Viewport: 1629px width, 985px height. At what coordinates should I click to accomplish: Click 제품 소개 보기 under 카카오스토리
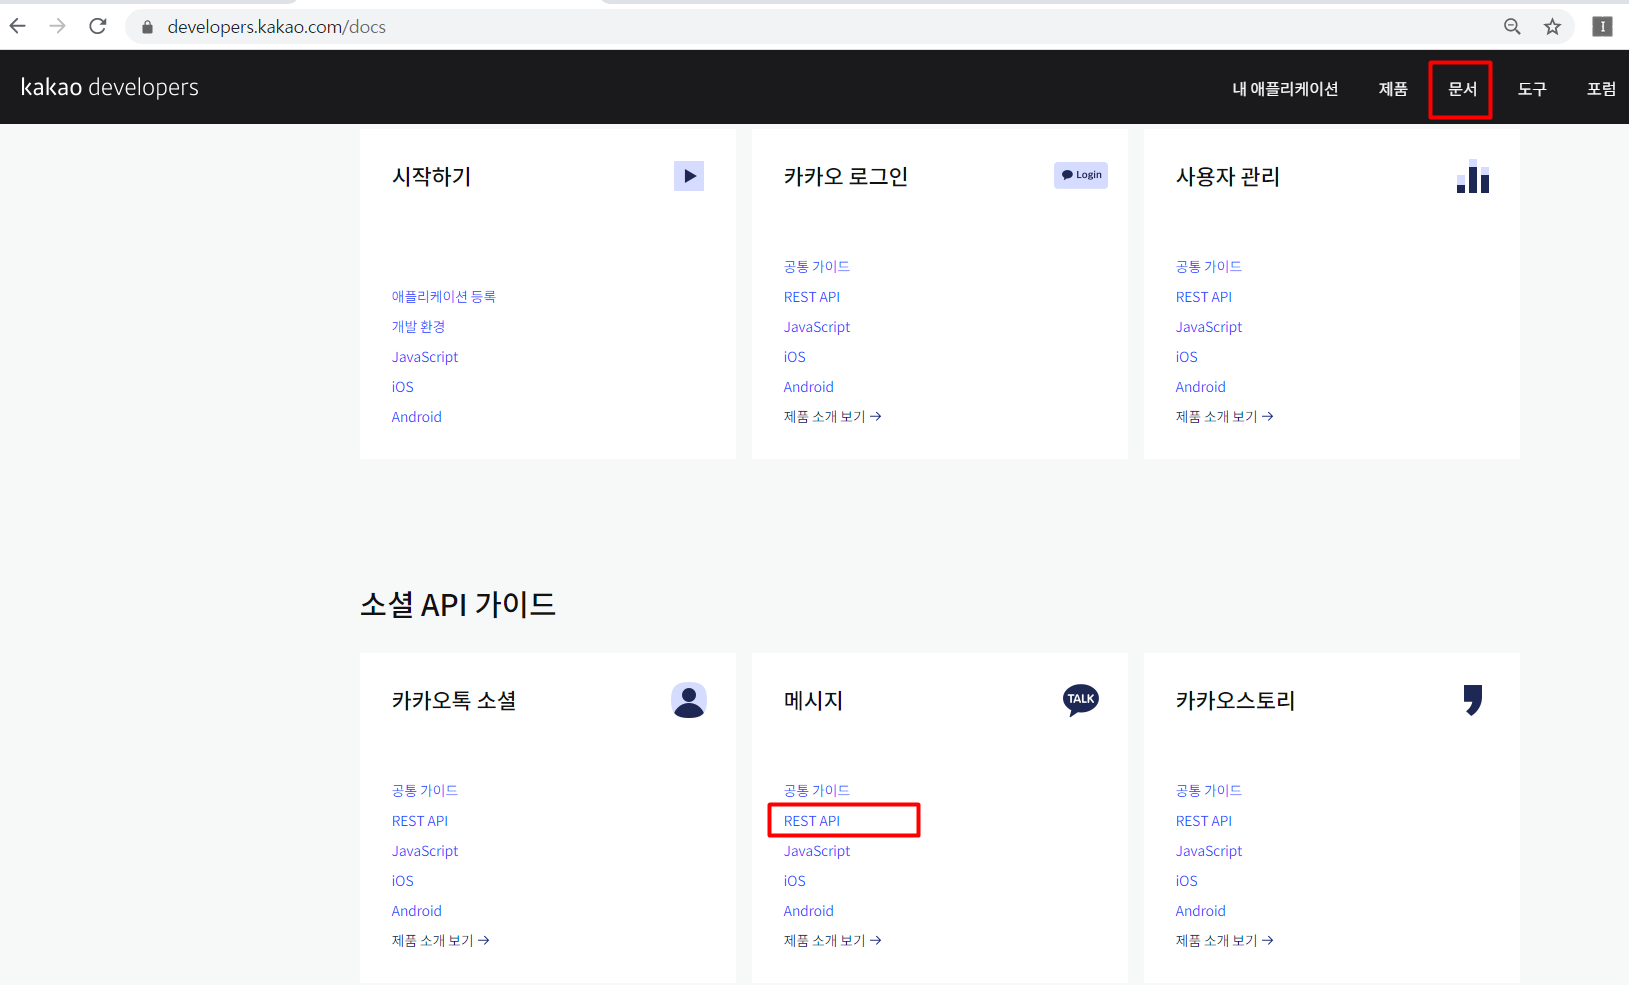[1225, 941]
